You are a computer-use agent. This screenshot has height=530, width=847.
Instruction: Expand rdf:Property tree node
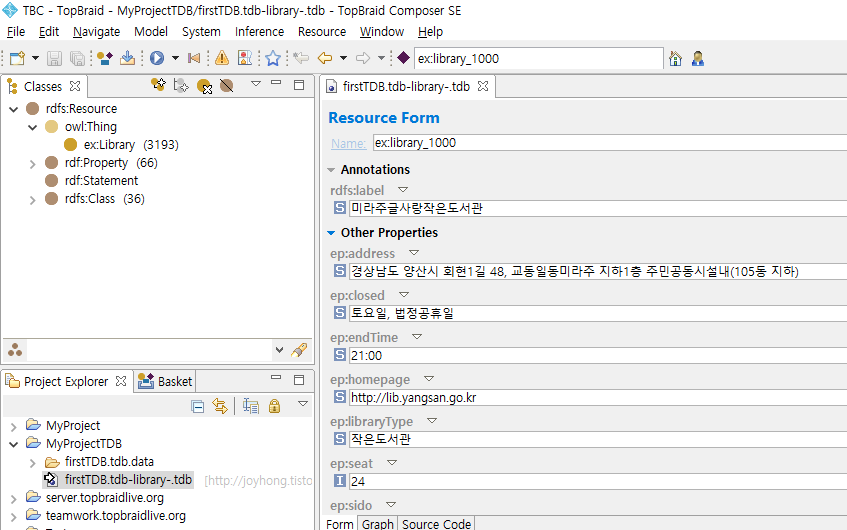(32, 164)
